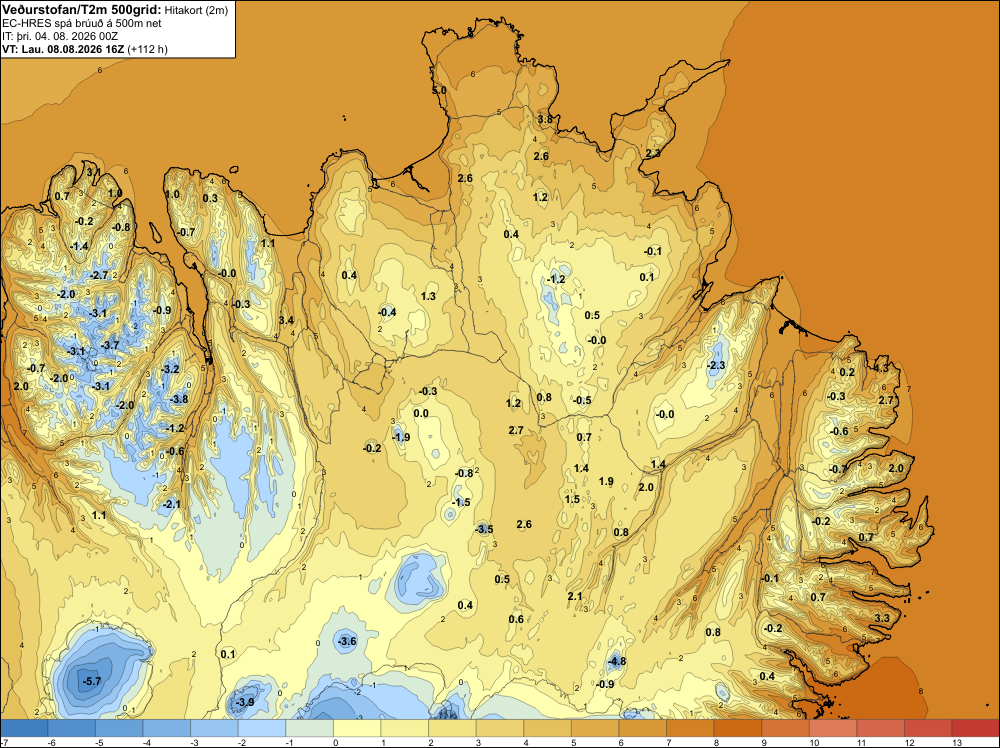Screen dimensions: 1000x748
Task: Click the valid time VT: Lau. 08.08.2026 16Z
Action: click(62, 49)
